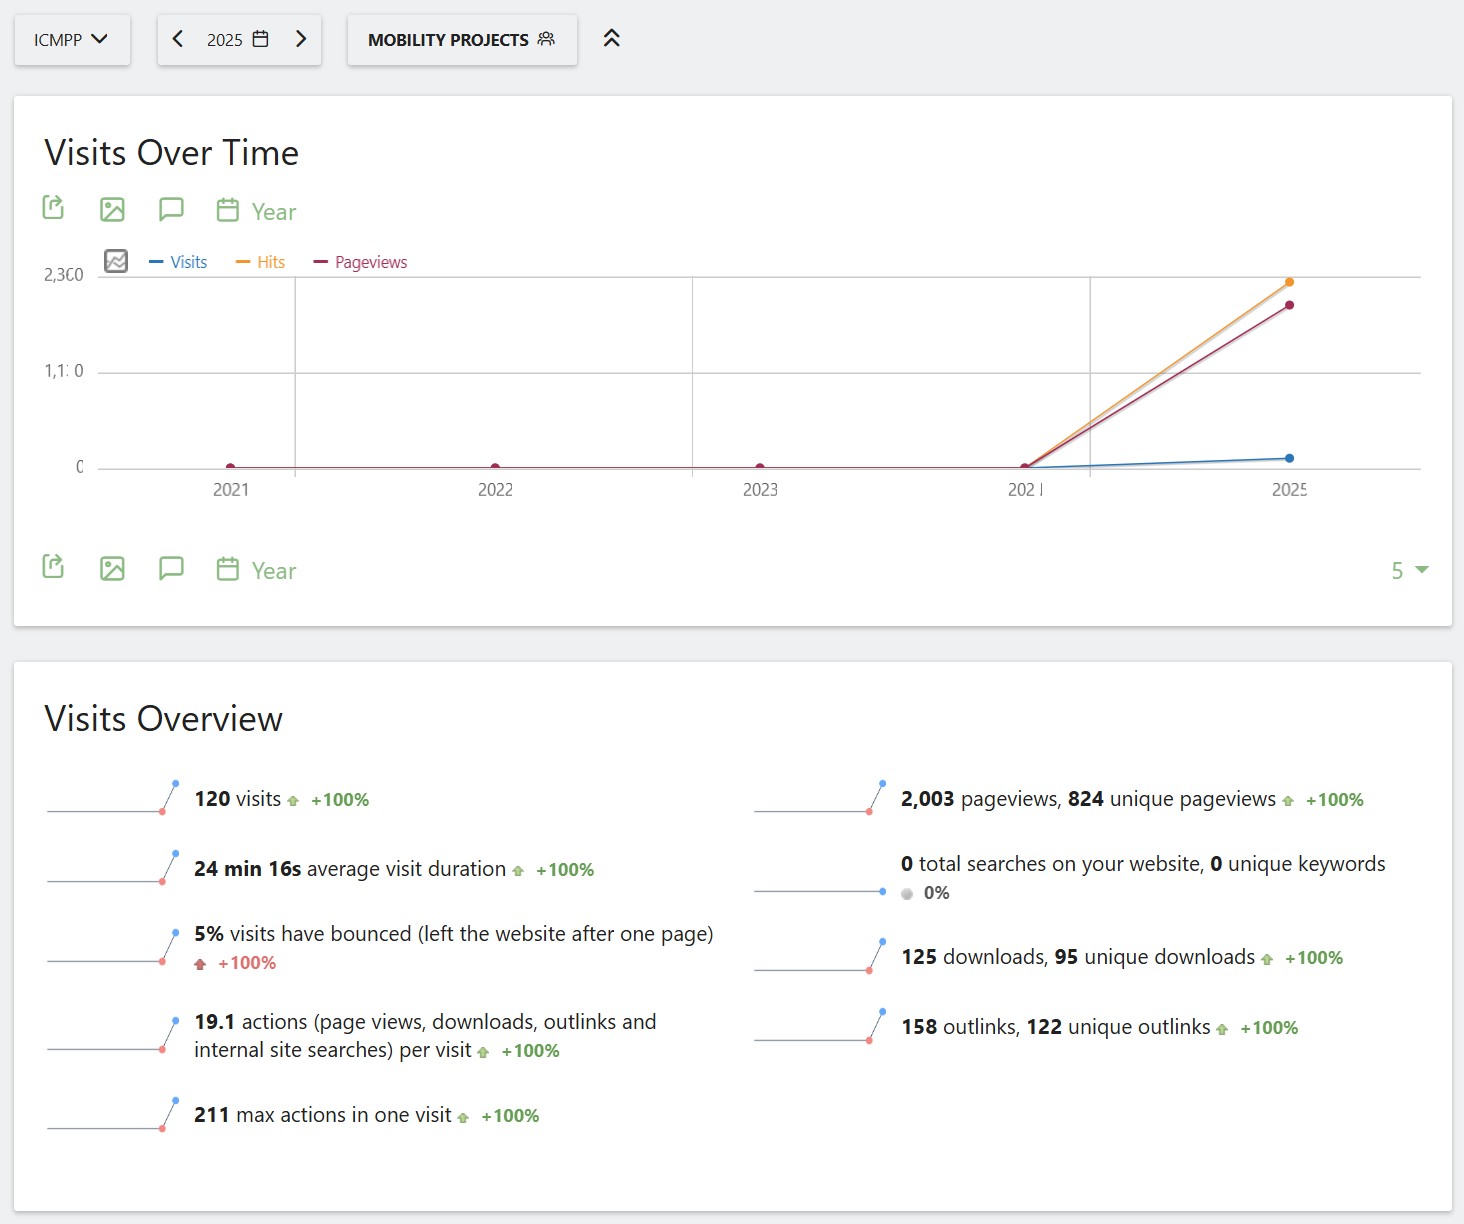Open the Mobility Projects segment selector
Screen dimensions: 1464x1224
click(x=461, y=40)
